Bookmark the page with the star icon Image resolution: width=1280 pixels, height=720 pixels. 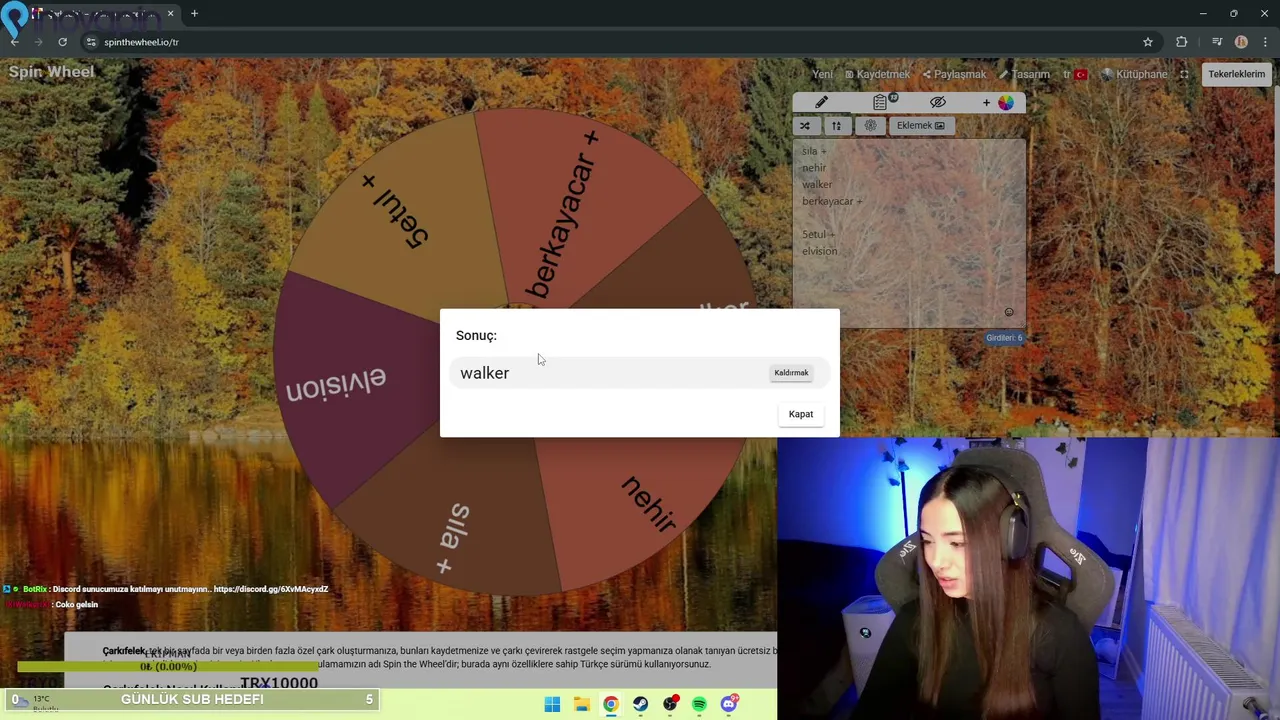1148,42
